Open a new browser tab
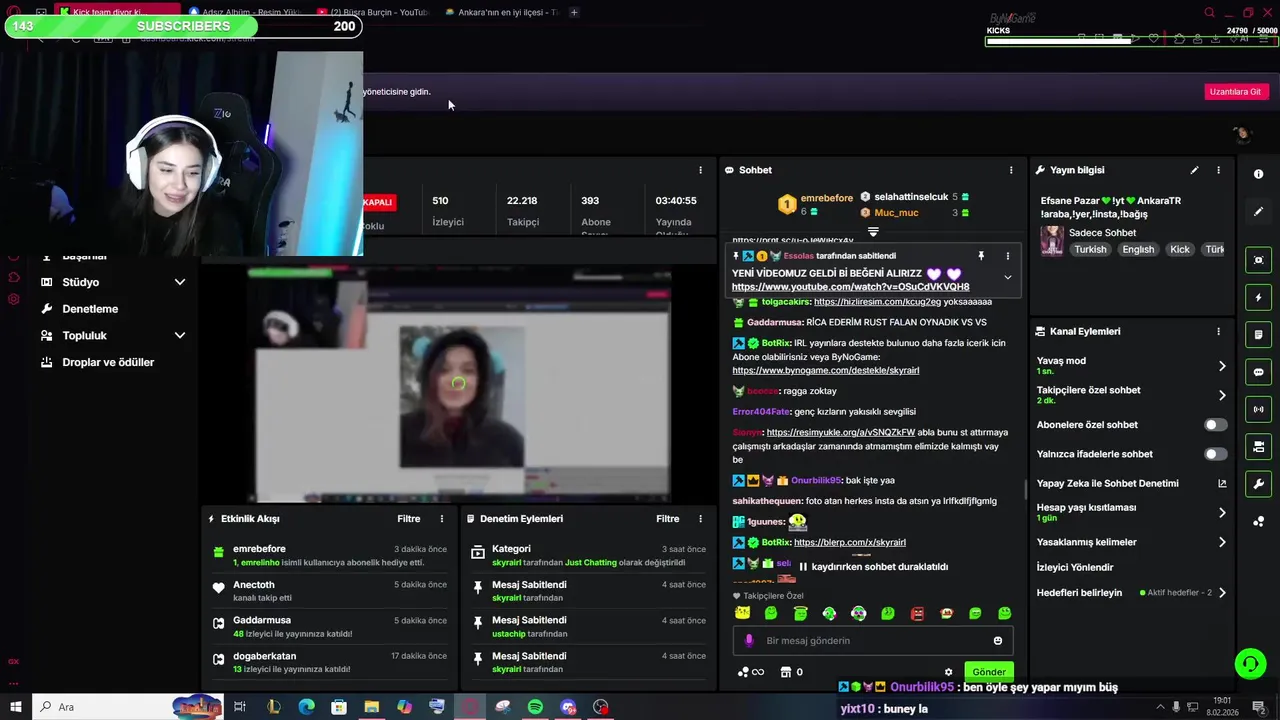The height and width of the screenshot is (720, 1280). pyautogui.click(x=574, y=12)
